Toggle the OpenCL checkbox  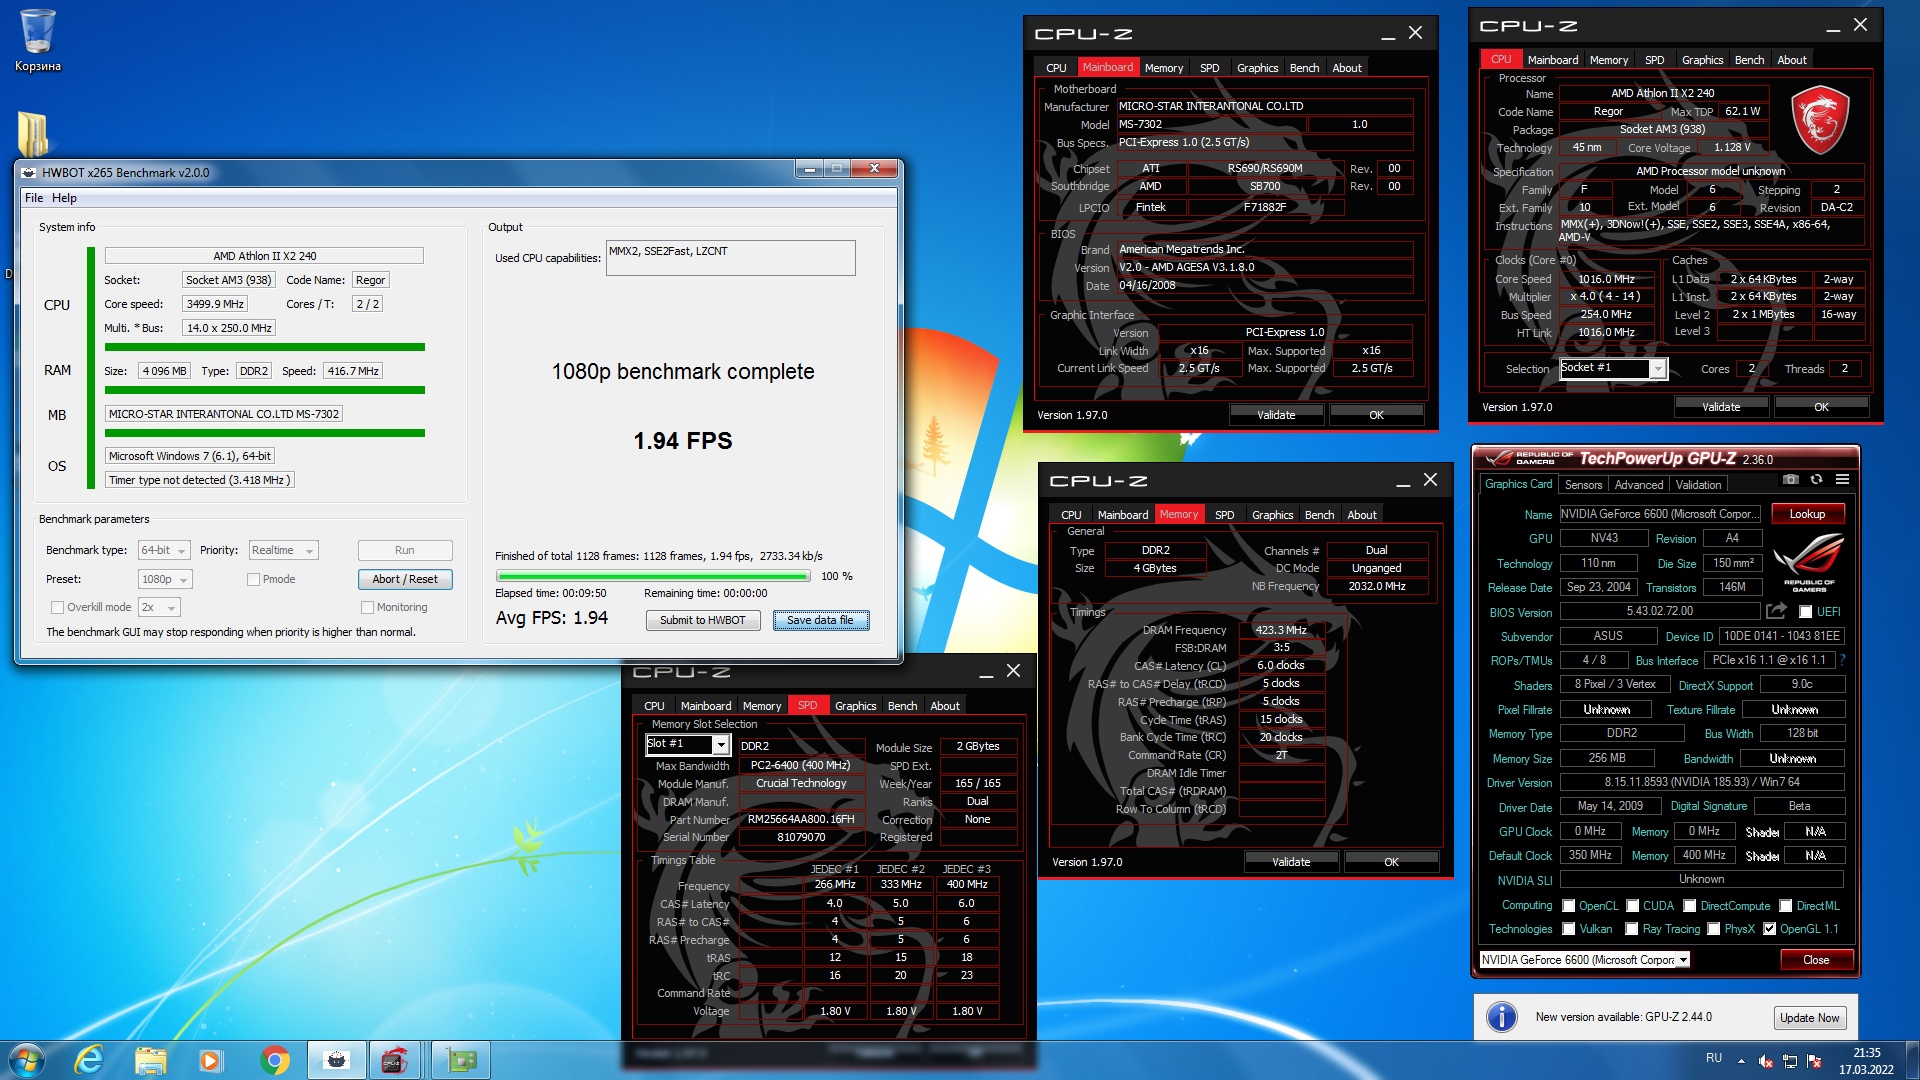tap(1568, 906)
